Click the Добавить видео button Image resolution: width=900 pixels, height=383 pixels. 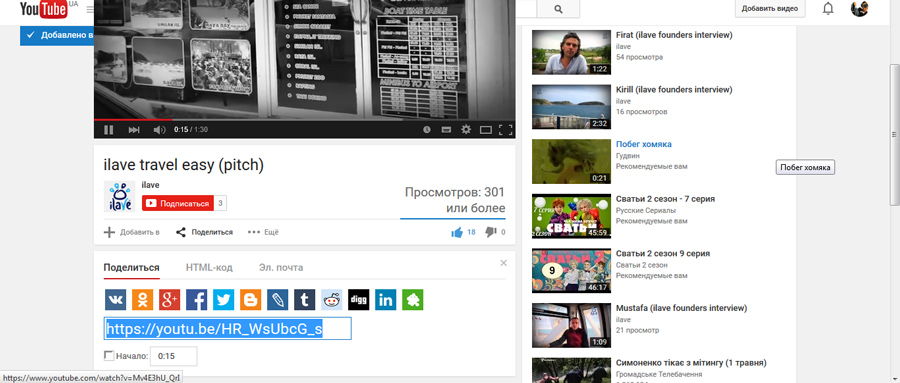[770, 9]
